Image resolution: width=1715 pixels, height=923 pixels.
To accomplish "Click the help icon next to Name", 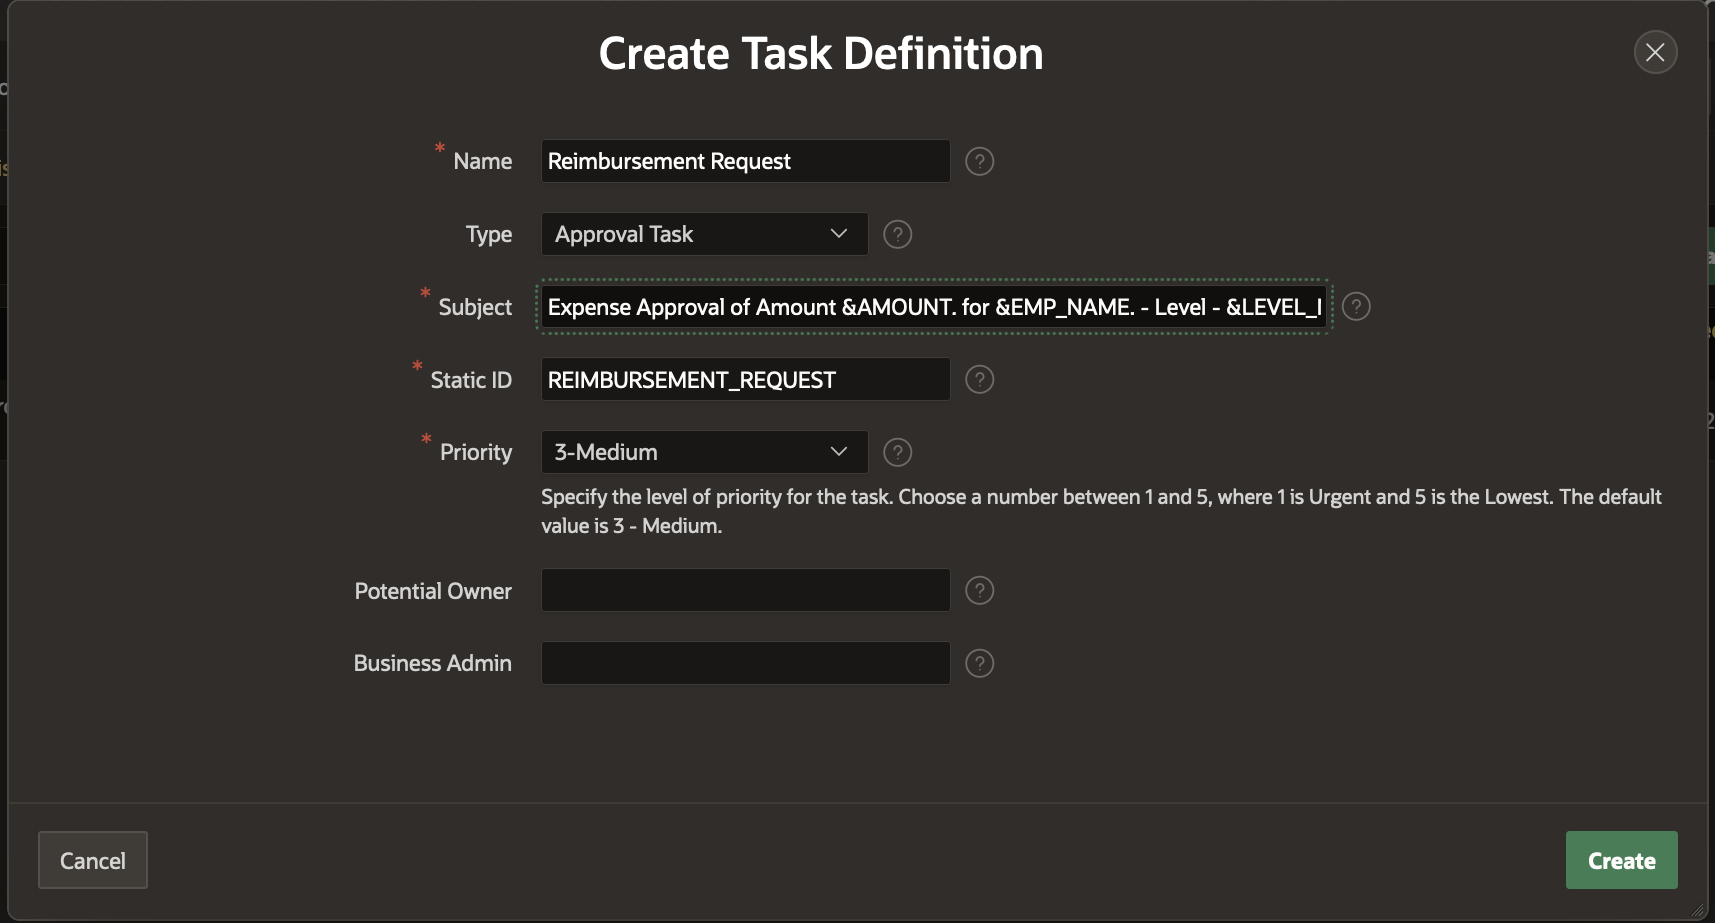I will click(979, 161).
